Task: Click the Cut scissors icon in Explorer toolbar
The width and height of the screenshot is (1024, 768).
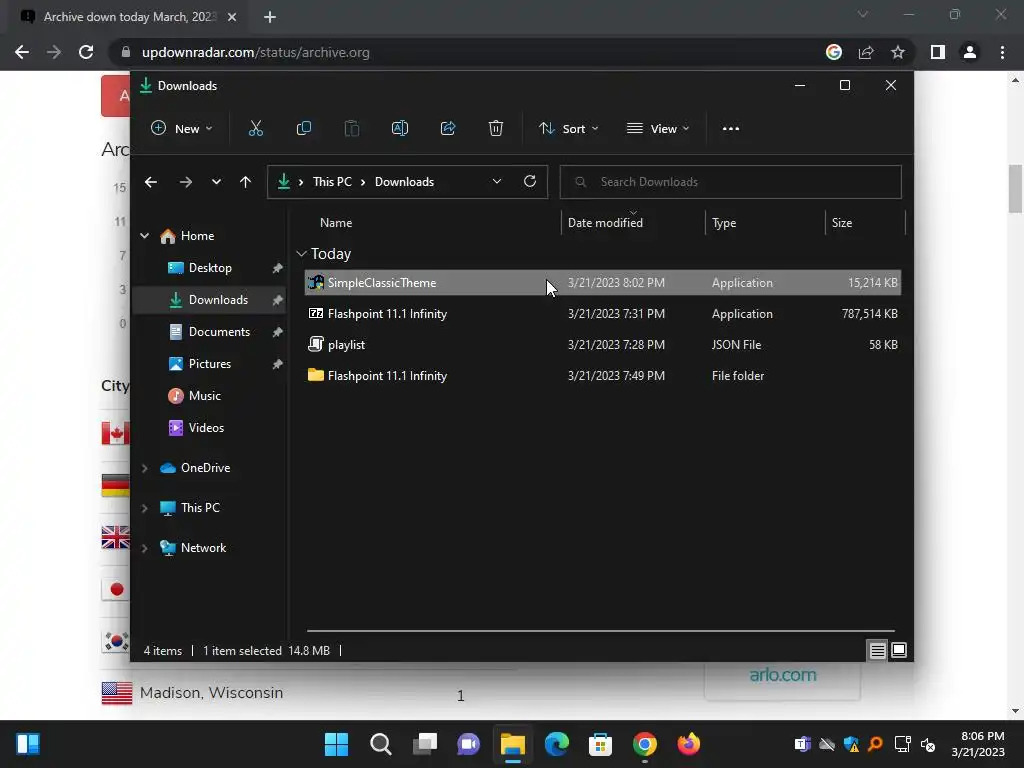Action: point(255,129)
